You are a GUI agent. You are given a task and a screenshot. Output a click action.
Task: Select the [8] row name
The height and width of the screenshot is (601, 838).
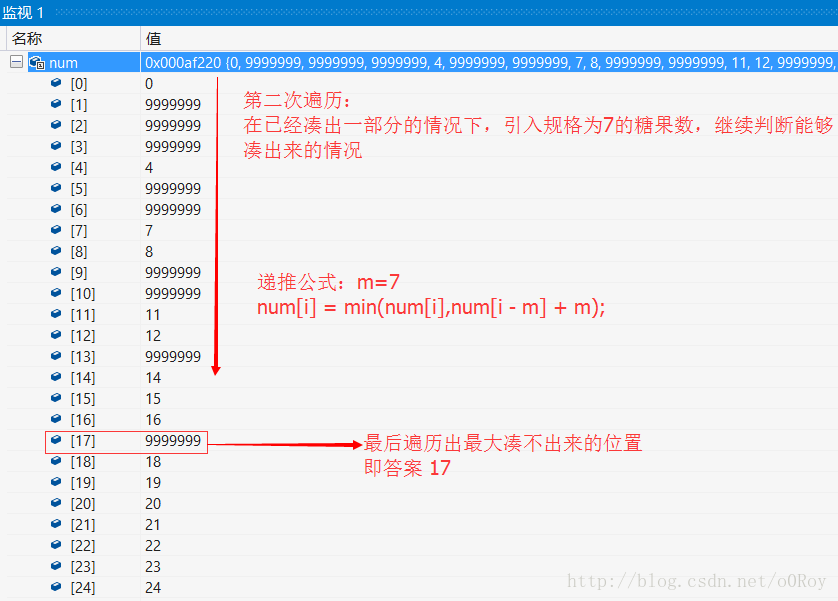coord(79,252)
